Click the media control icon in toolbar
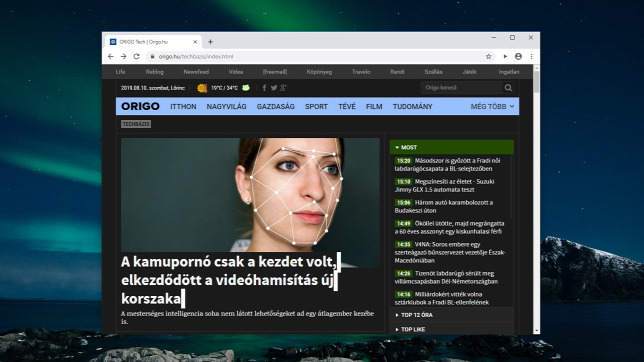644x362 pixels. pyautogui.click(x=505, y=56)
